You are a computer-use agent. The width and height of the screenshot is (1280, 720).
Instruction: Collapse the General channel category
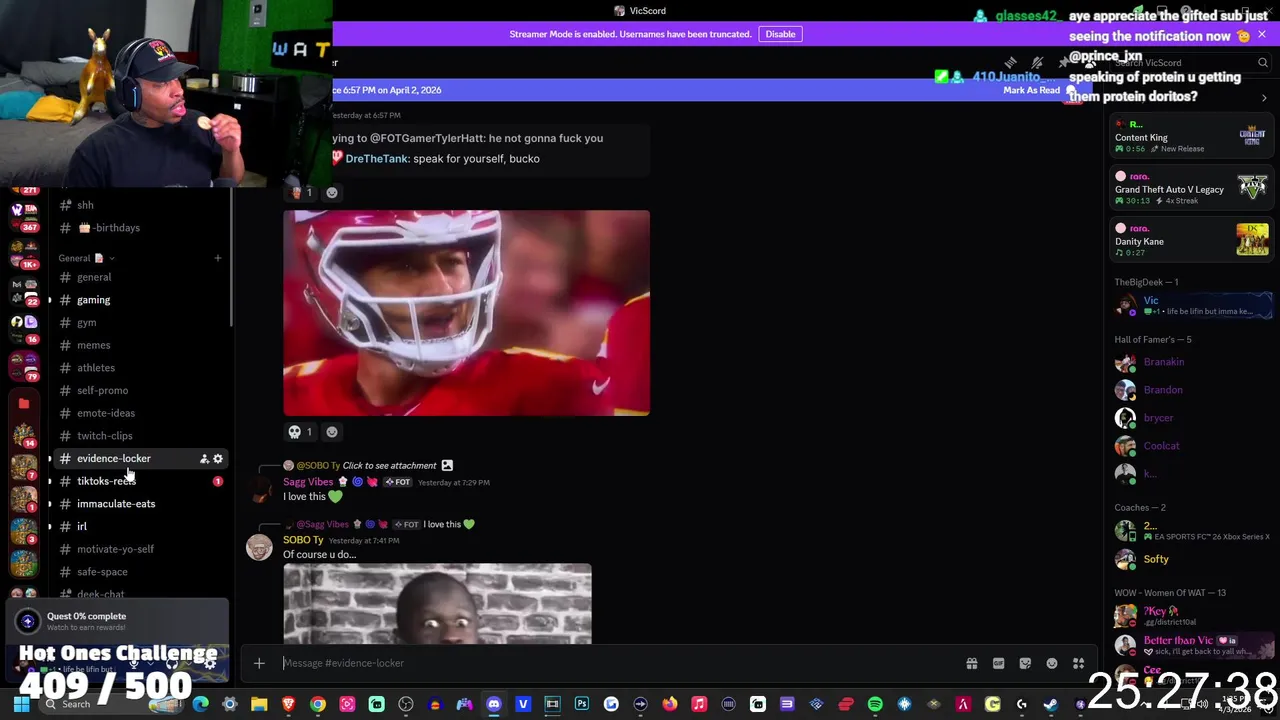coord(85,258)
